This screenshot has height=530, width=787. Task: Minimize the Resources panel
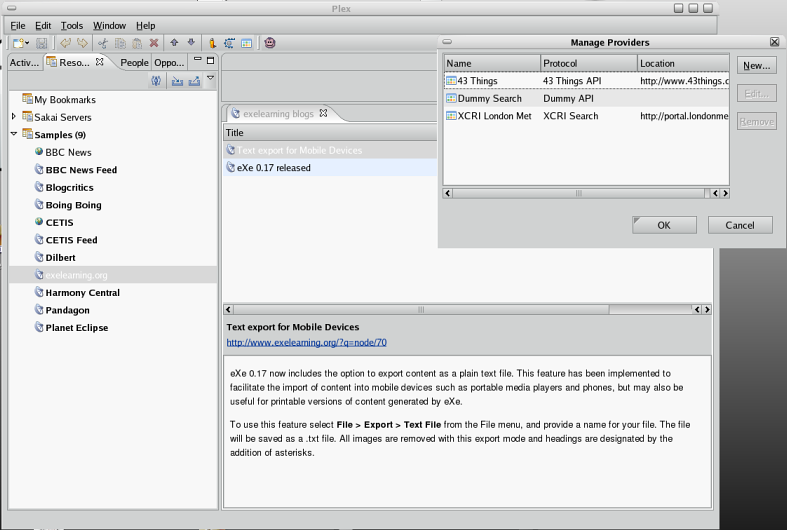(x=198, y=60)
